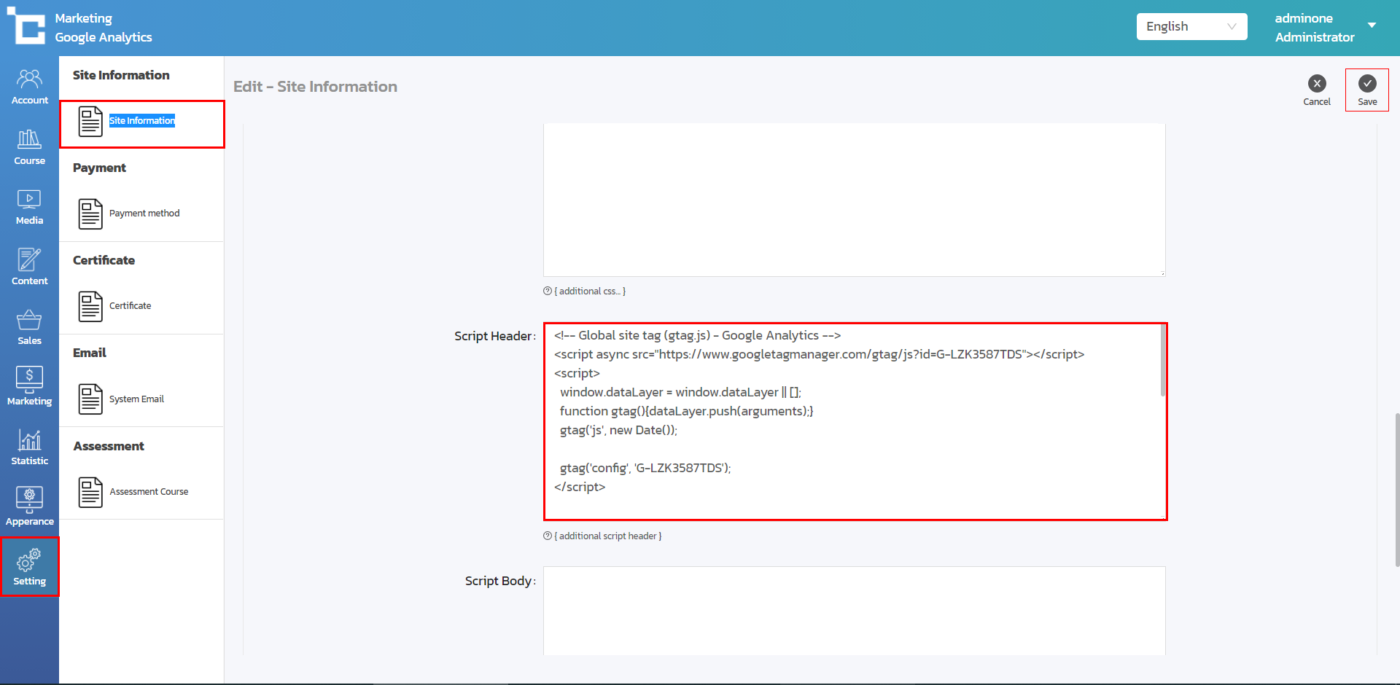
Task: Open the Content editor section
Action: (29, 266)
